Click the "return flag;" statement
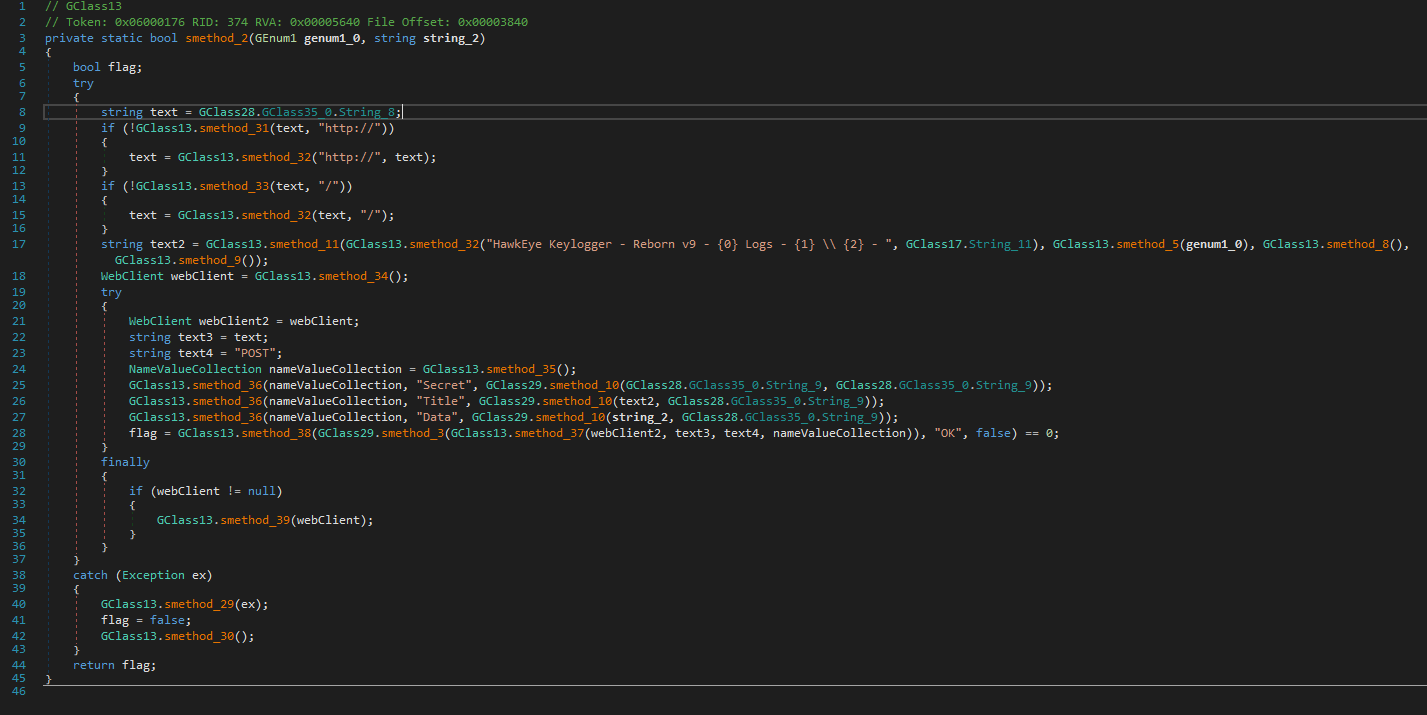 115,665
